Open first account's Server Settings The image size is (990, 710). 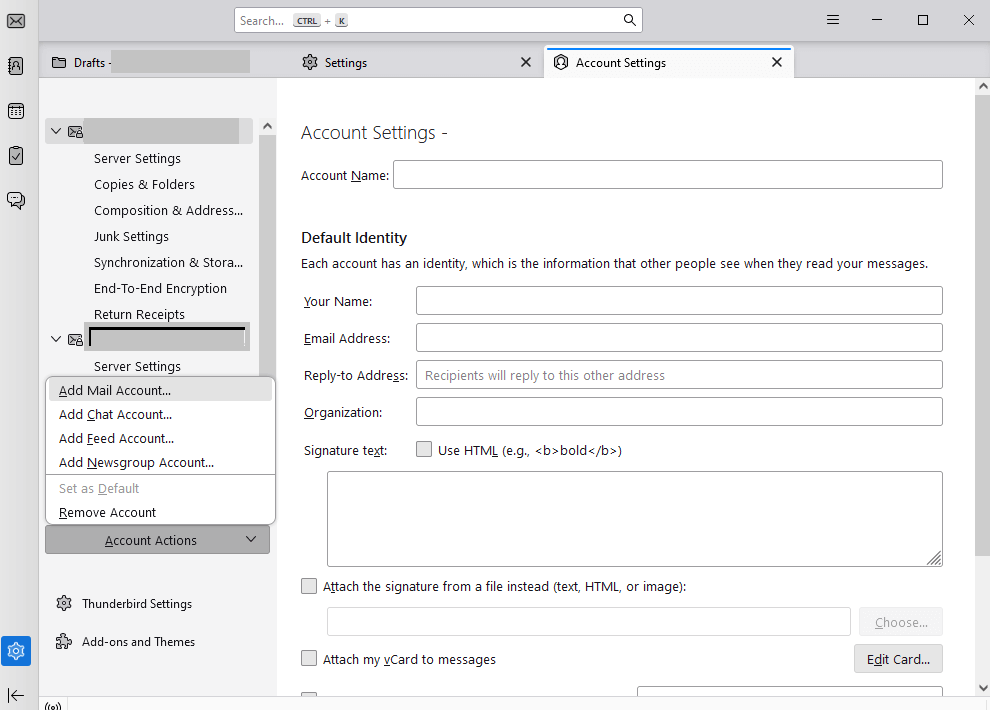coord(137,158)
